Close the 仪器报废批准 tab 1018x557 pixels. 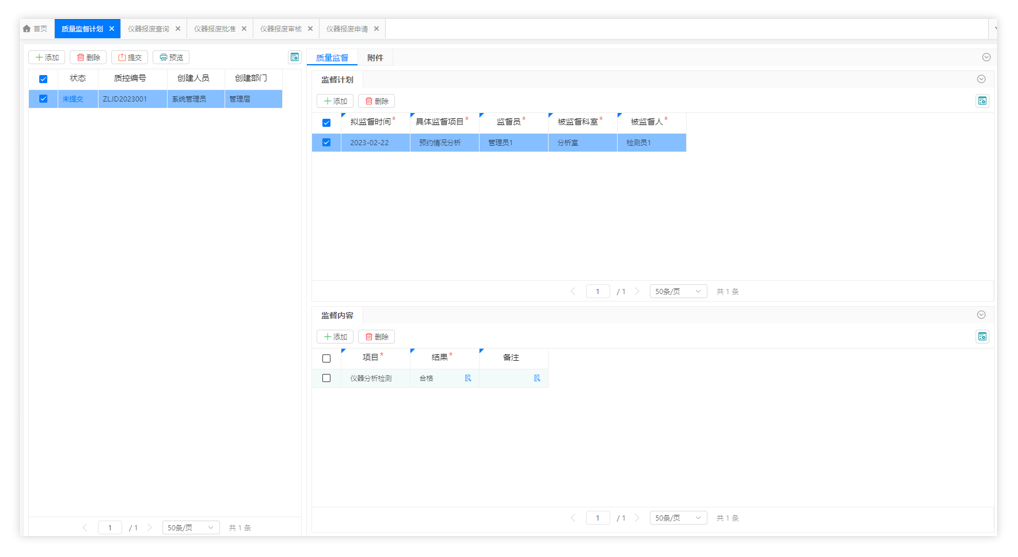244,29
